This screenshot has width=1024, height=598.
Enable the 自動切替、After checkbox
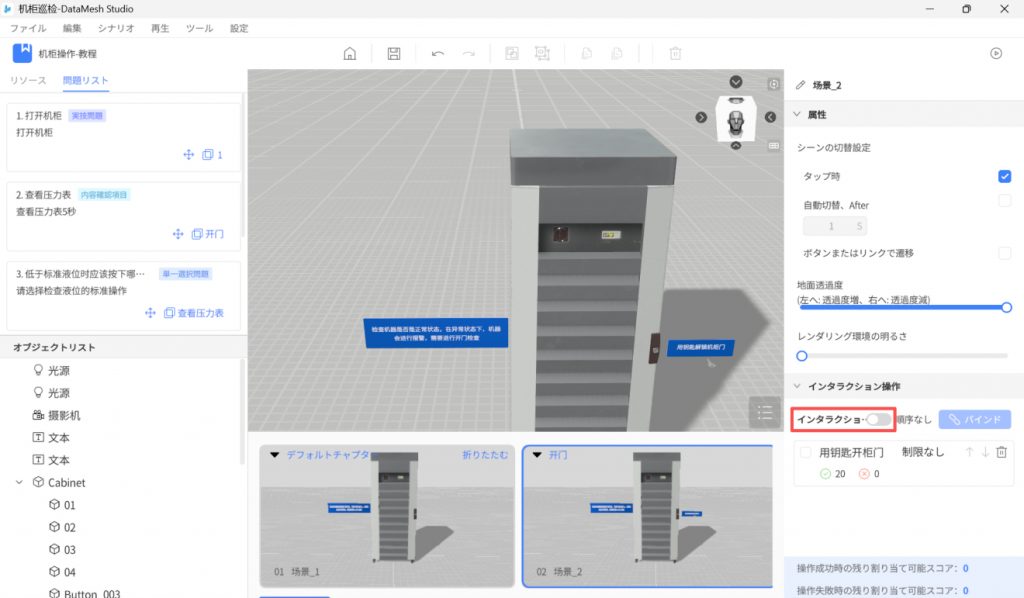click(x=1004, y=202)
